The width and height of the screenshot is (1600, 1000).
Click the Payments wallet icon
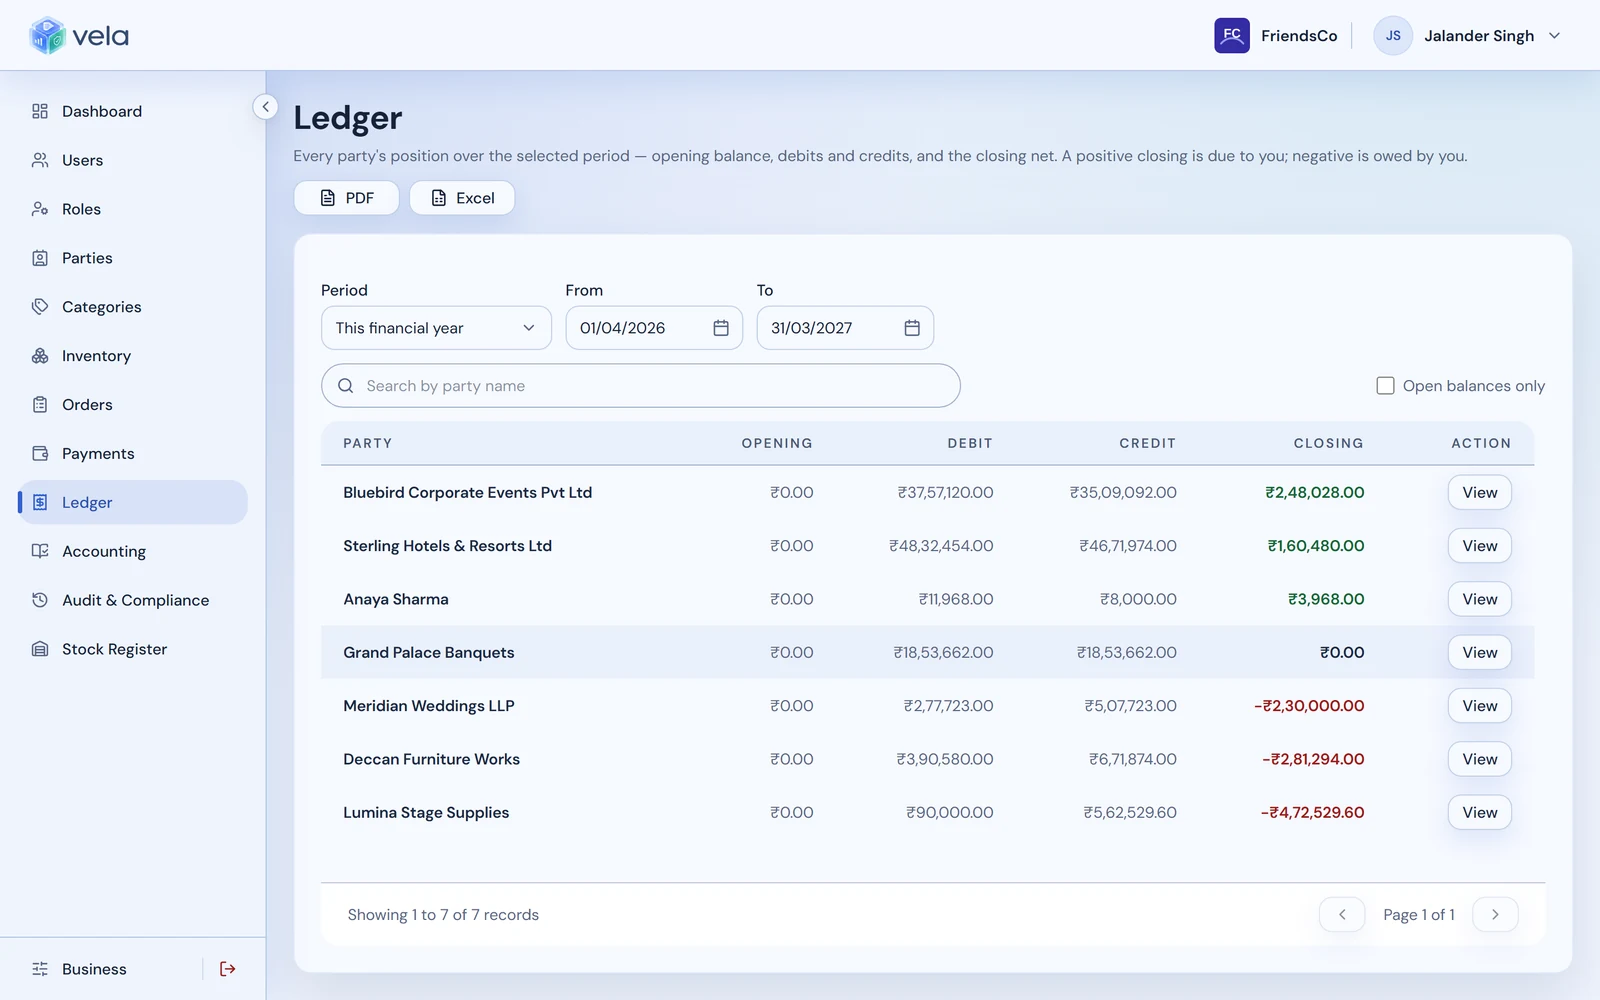(x=40, y=454)
